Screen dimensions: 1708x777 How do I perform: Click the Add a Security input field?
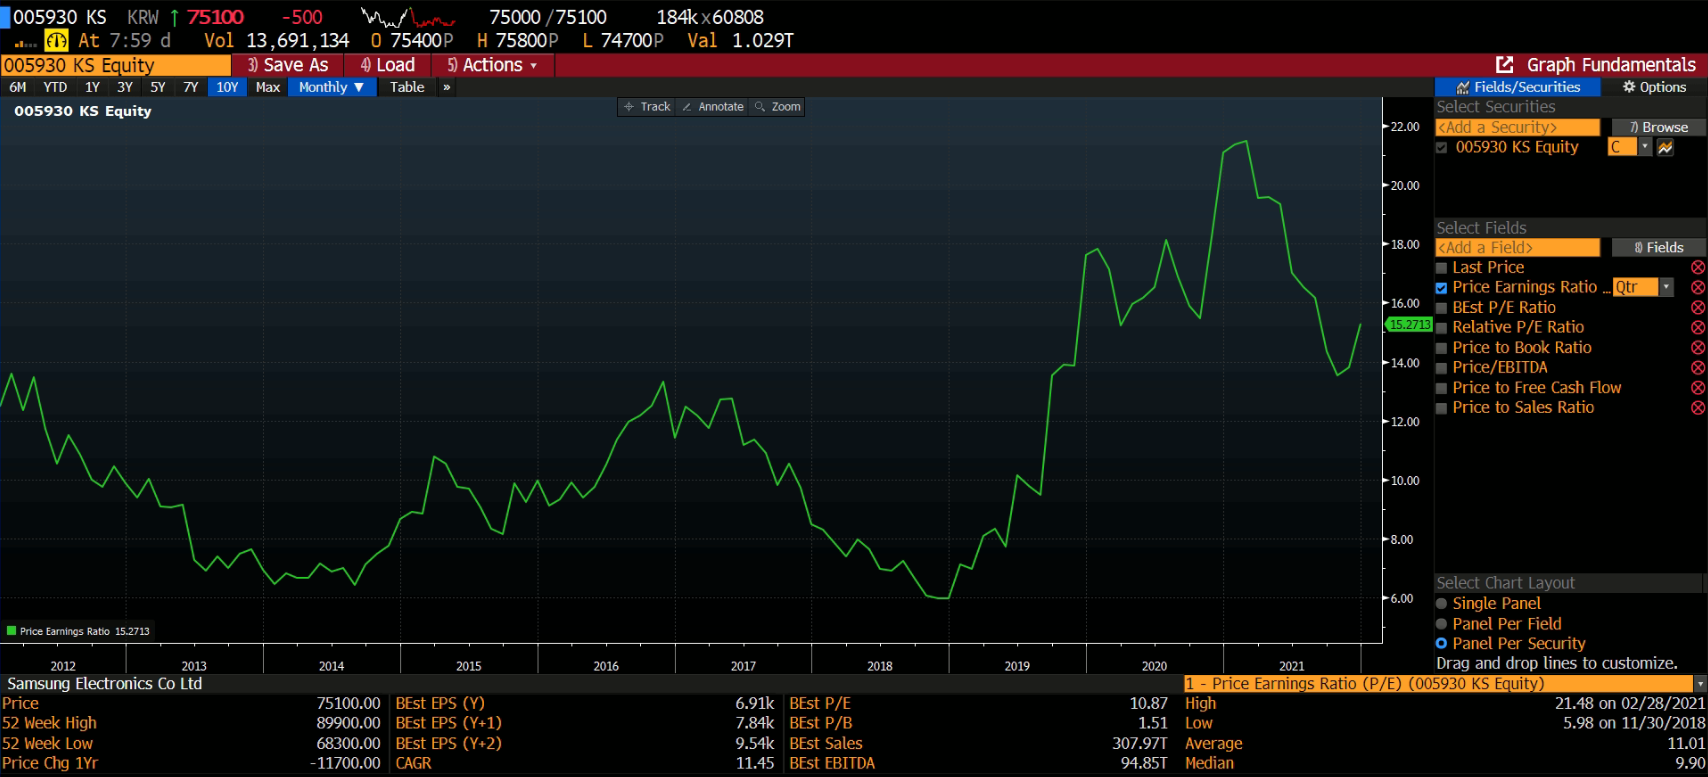pos(1517,127)
